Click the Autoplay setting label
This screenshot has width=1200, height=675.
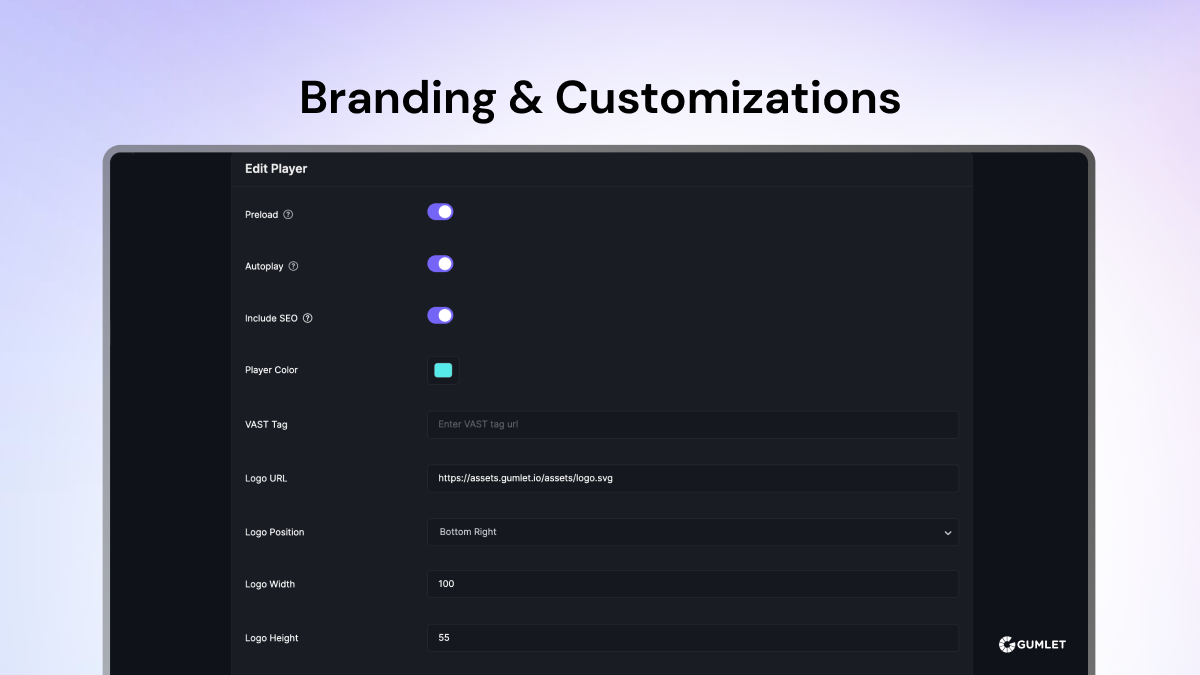click(264, 267)
